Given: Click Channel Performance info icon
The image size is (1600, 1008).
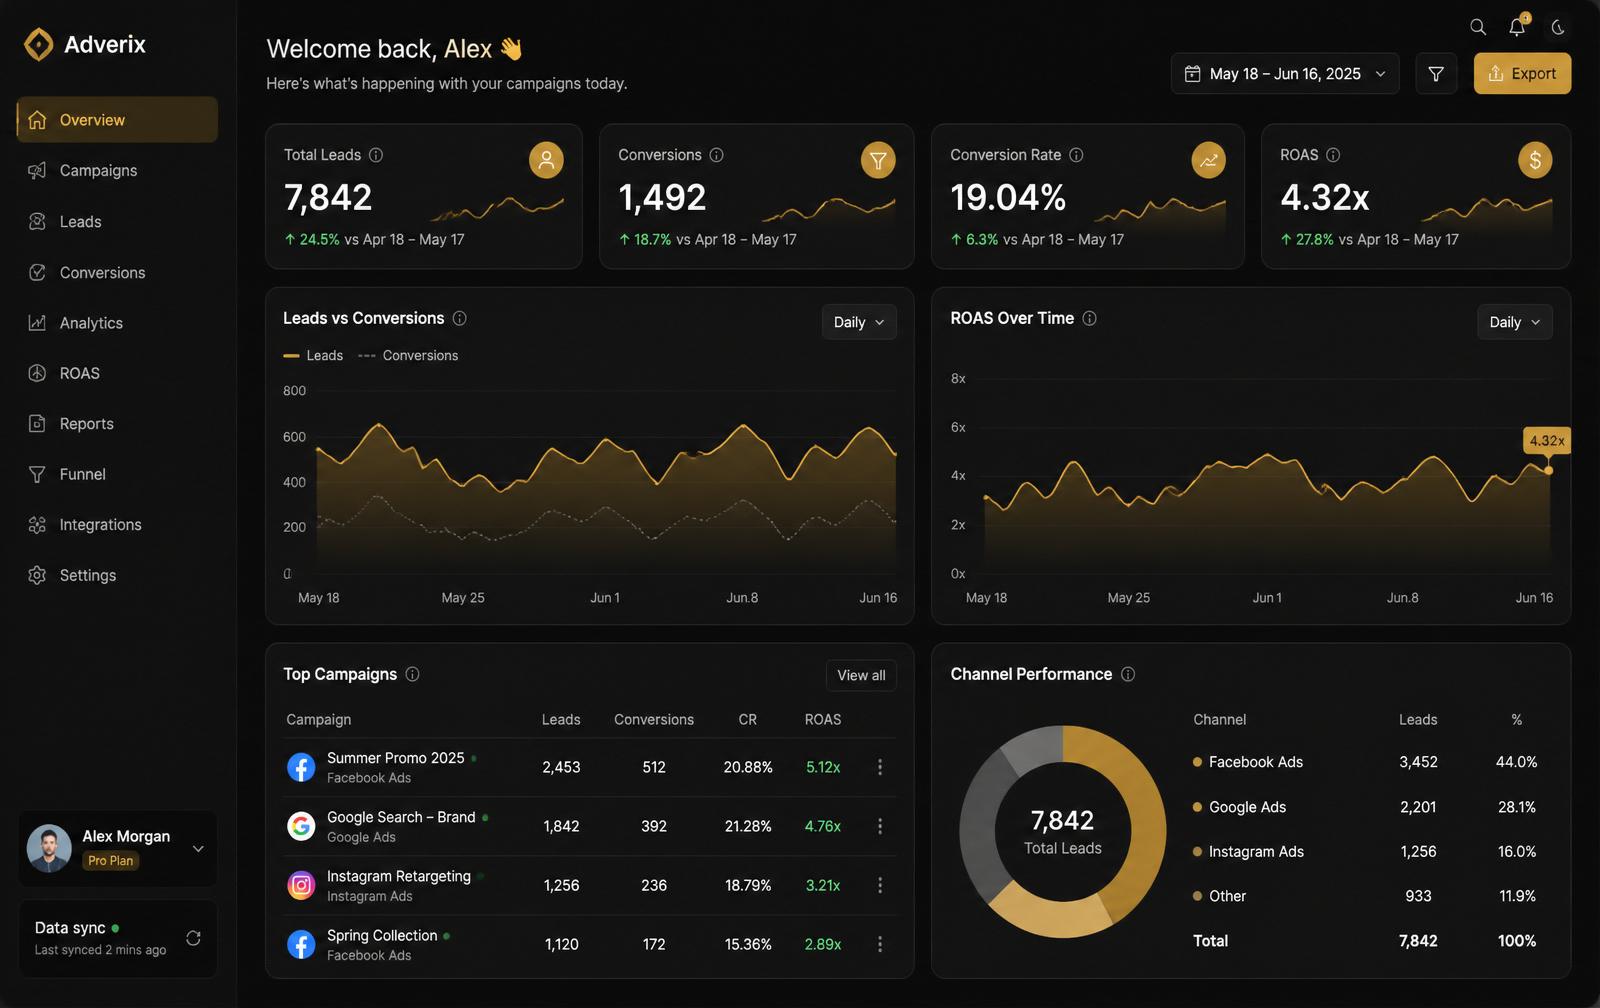Looking at the screenshot, I should (1128, 674).
